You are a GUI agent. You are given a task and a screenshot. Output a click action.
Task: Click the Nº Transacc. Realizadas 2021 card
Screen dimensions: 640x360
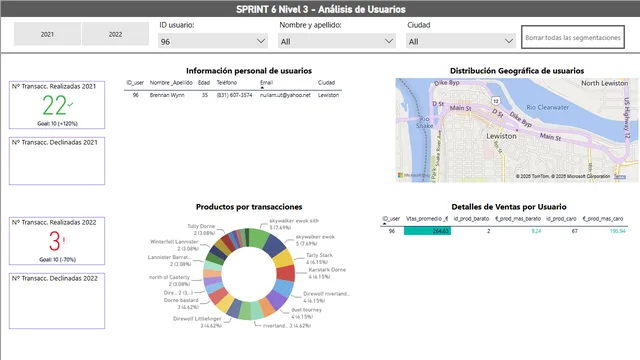point(57,105)
